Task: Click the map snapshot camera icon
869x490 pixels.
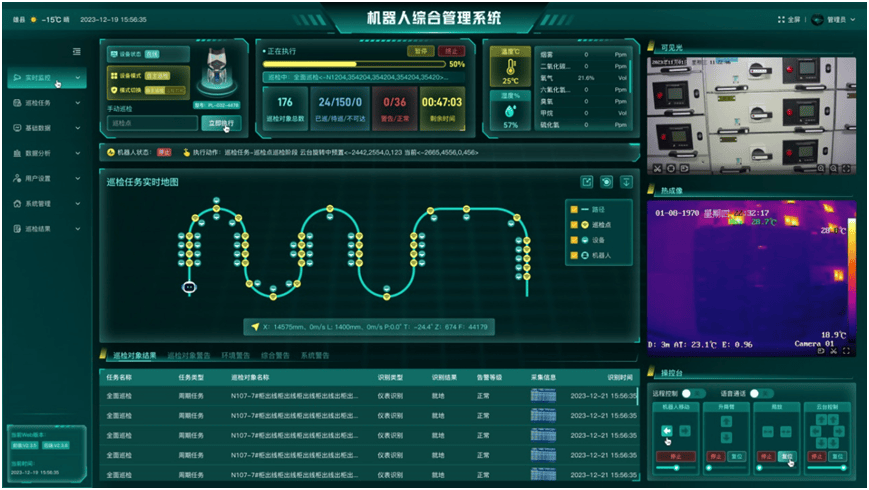Action: coord(606,182)
